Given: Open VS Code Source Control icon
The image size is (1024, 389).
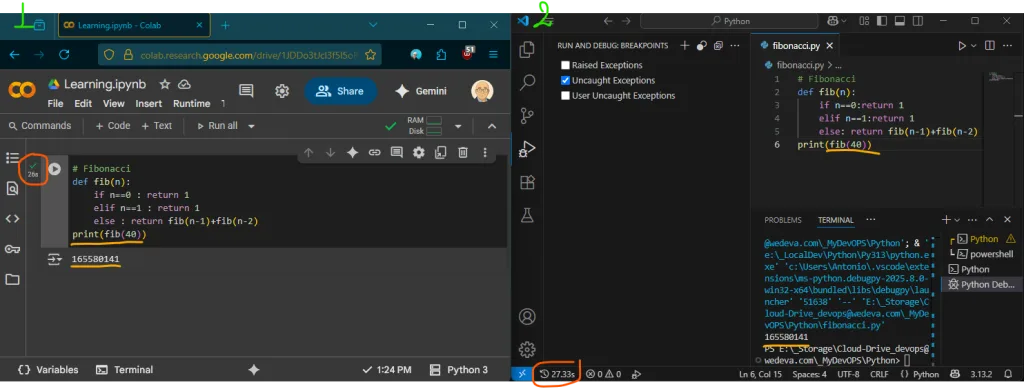Looking at the screenshot, I should [x=527, y=116].
